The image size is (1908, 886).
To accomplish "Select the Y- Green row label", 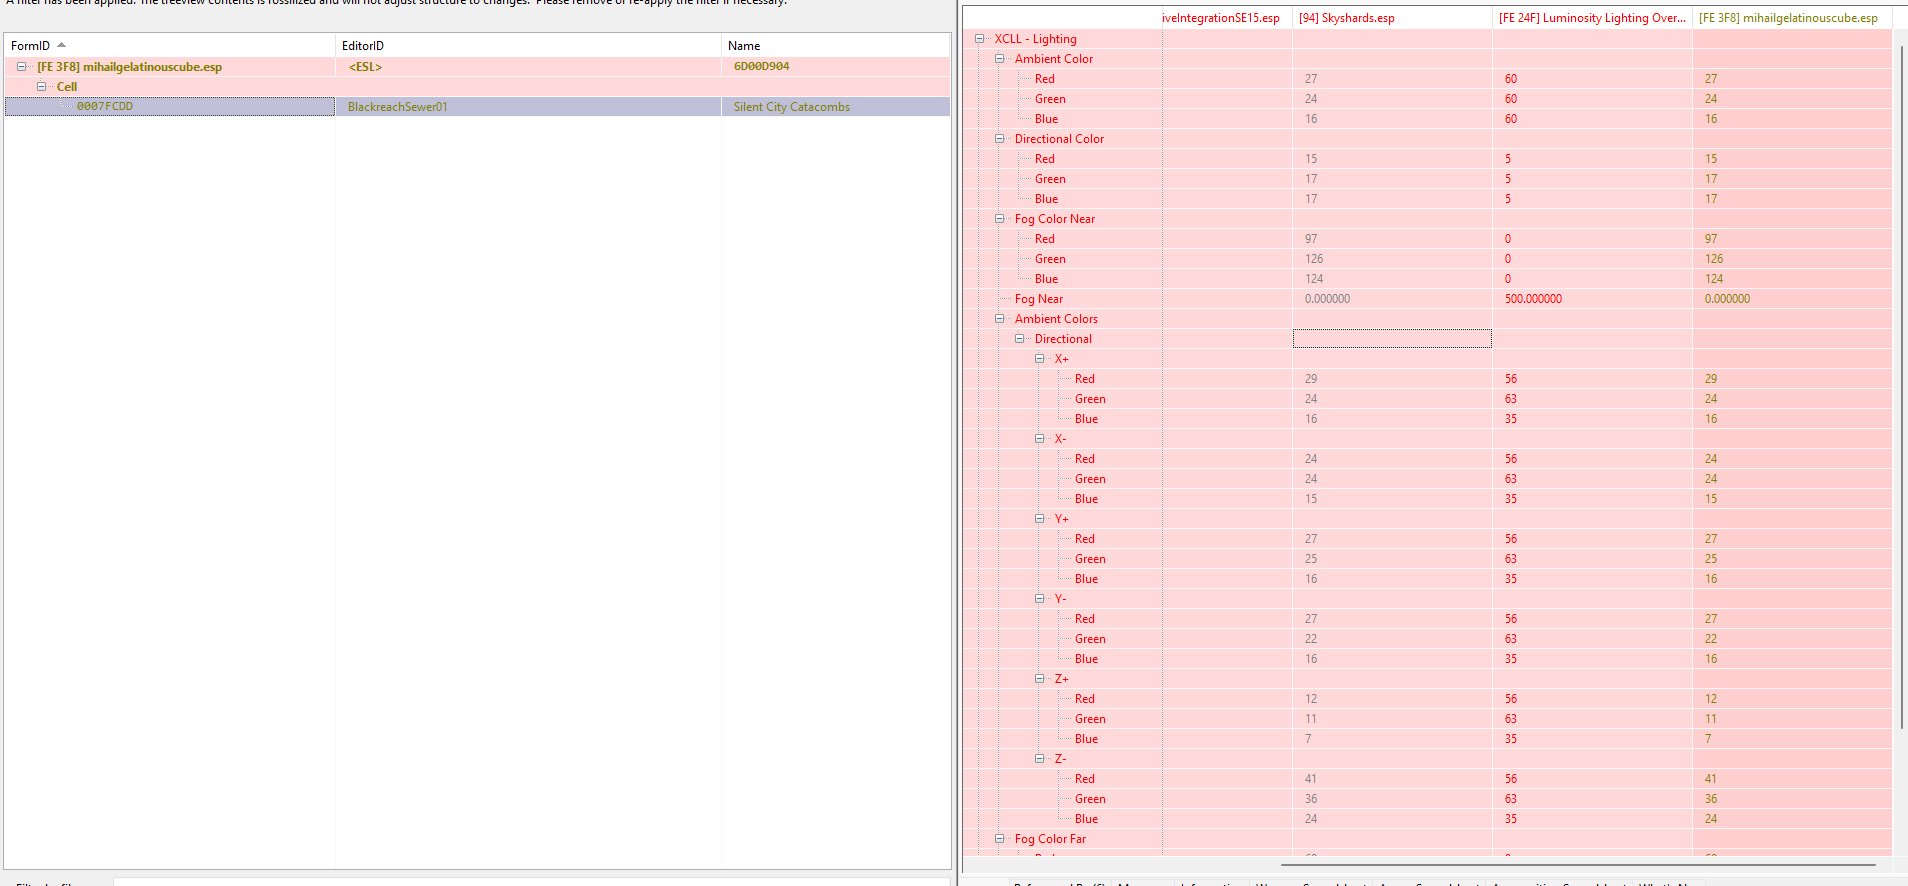I will 1090,639.
